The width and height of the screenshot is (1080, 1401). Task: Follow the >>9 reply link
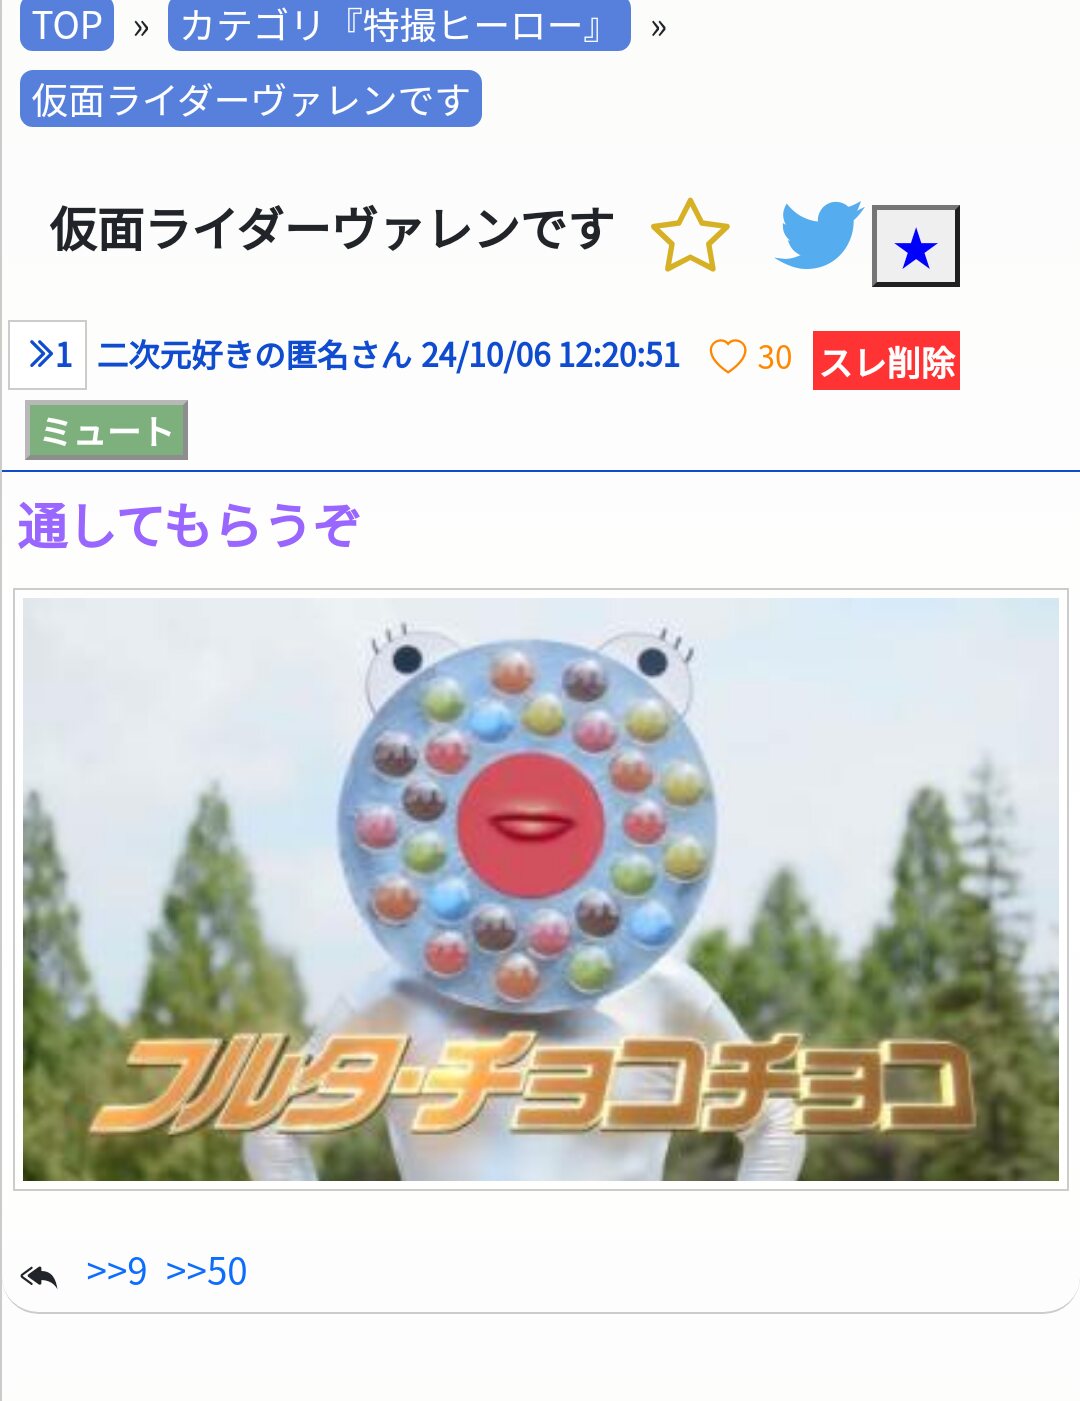[116, 1271]
